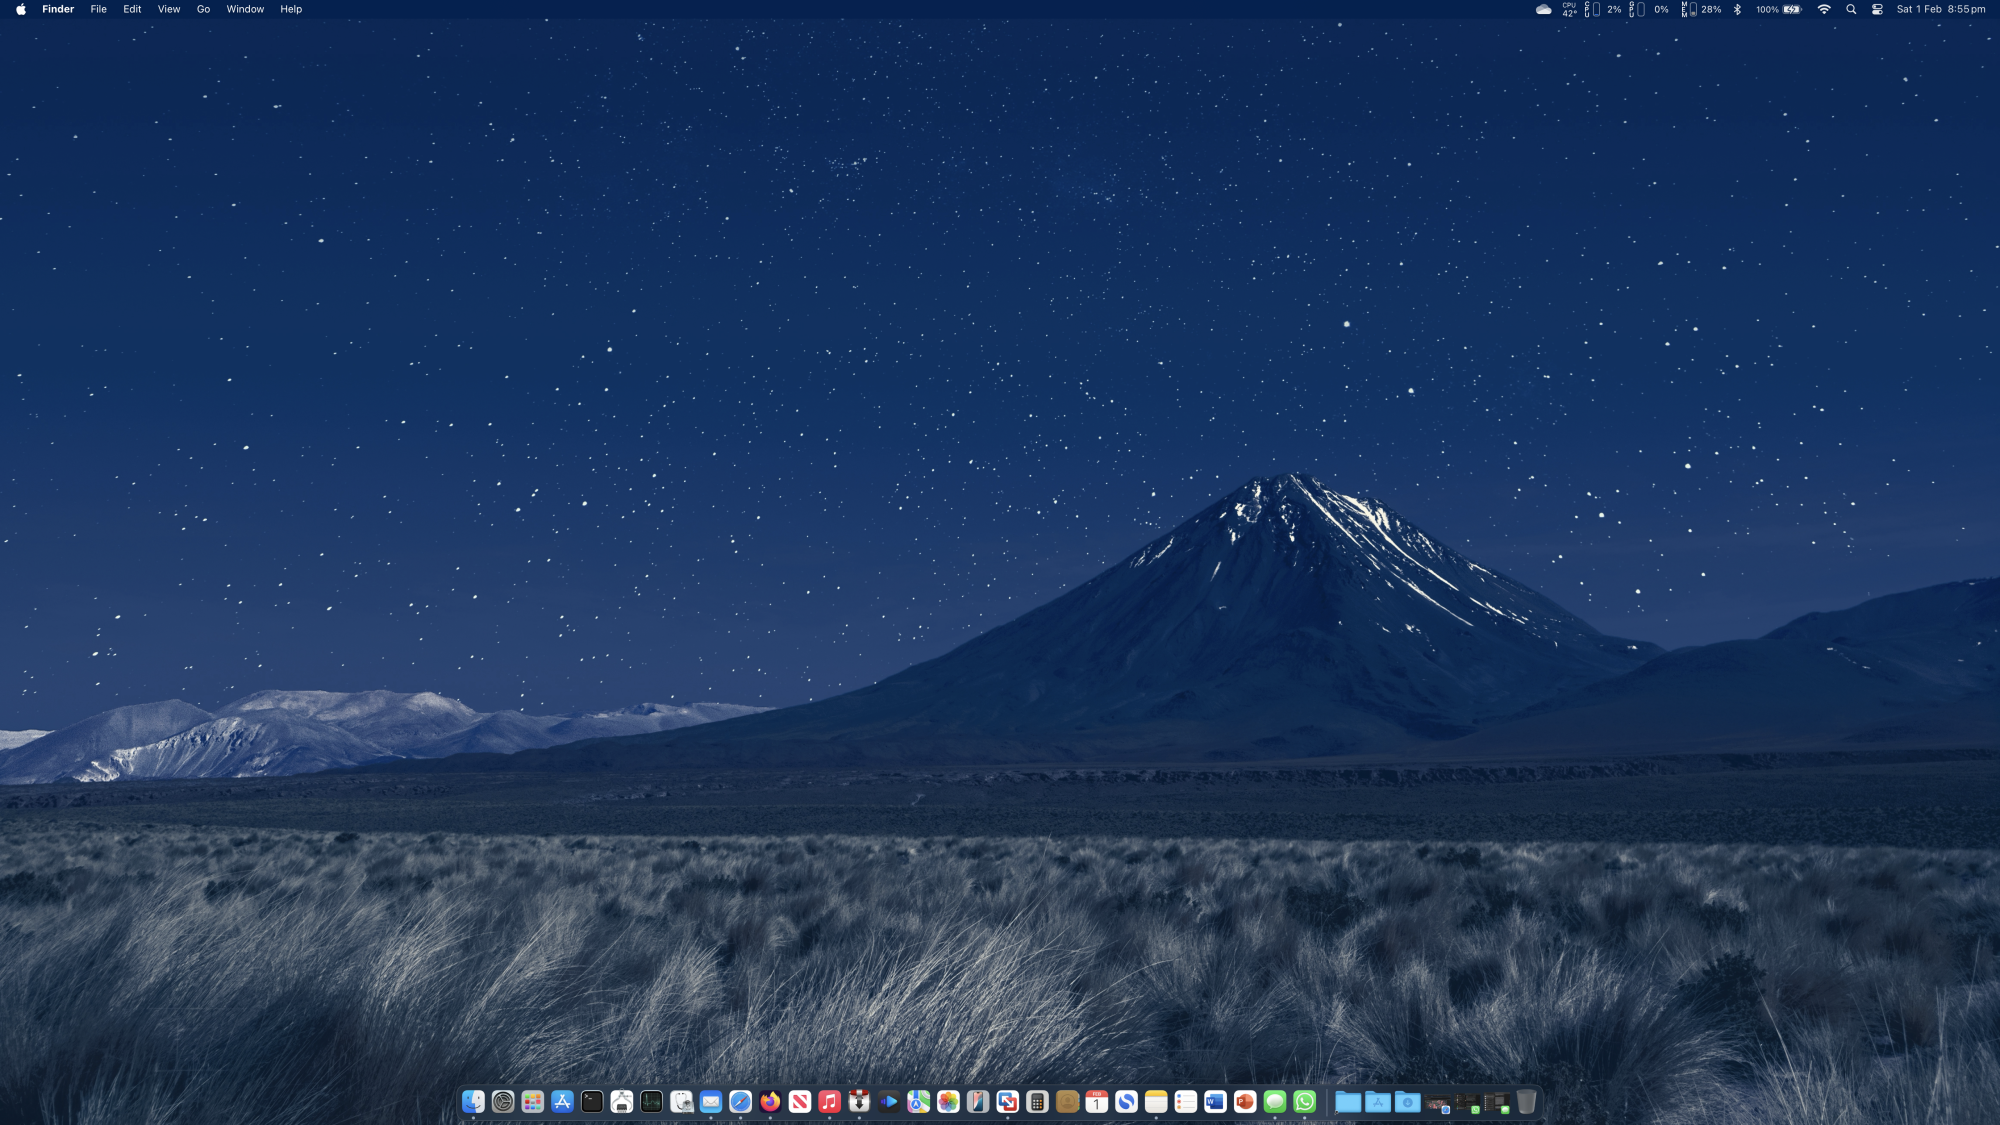Launch System Settings from the Dock
The width and height of the screenshot is (2000, 1125).
coord(503,1102)
